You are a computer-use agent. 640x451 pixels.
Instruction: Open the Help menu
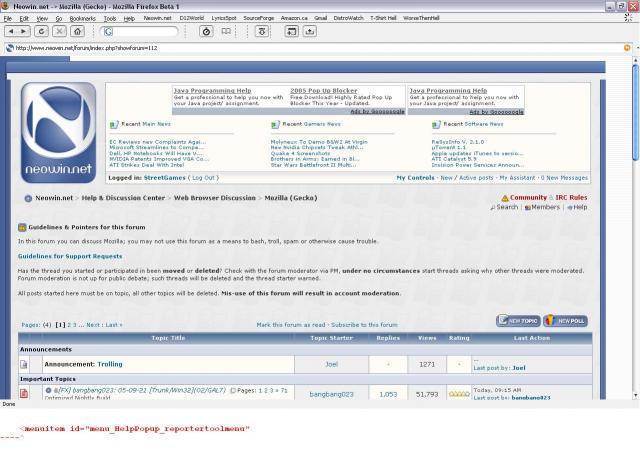coord(129,18)
